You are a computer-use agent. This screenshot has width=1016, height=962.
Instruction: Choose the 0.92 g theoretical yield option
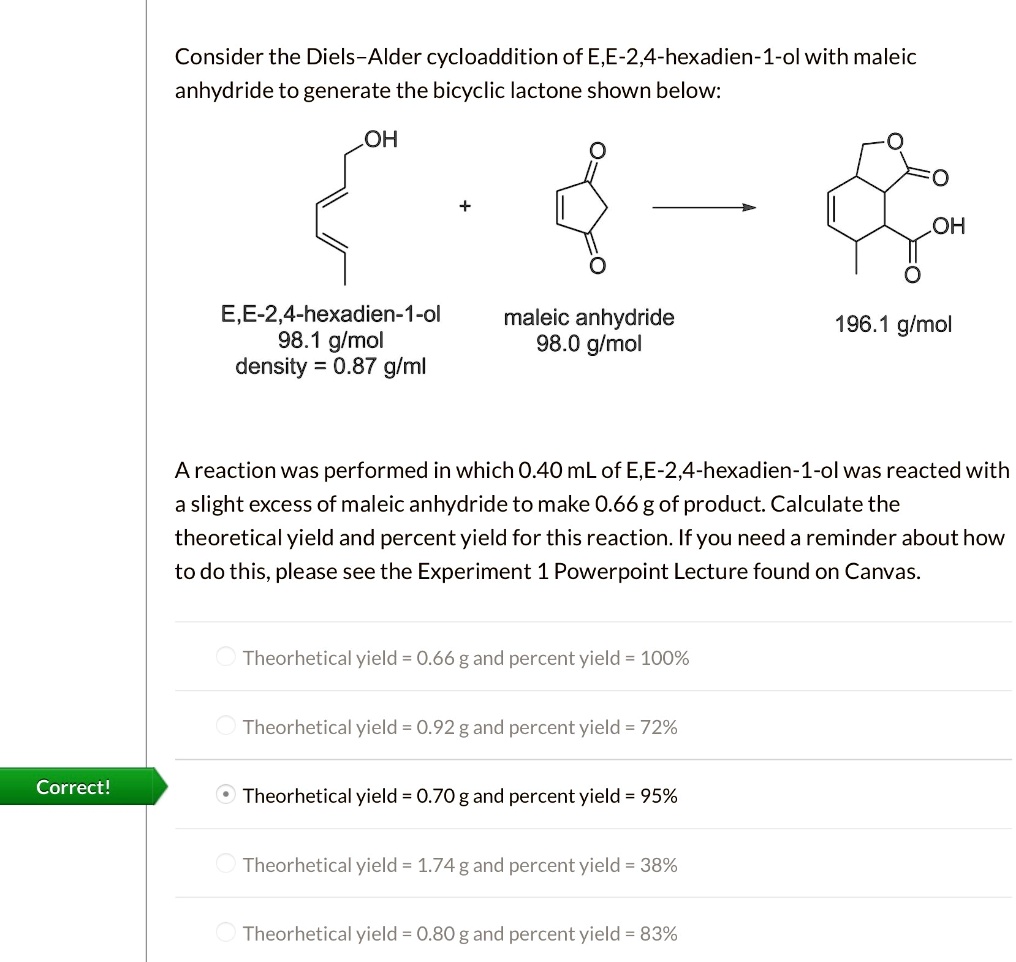[458, 727]
